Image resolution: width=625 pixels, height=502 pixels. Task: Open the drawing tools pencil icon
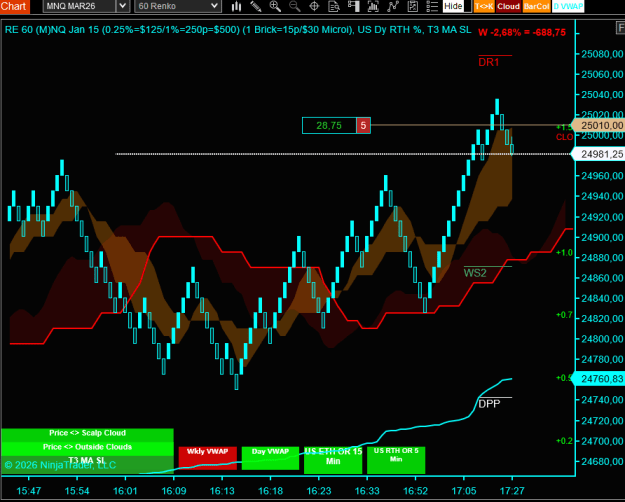click(x=256, y=6)
